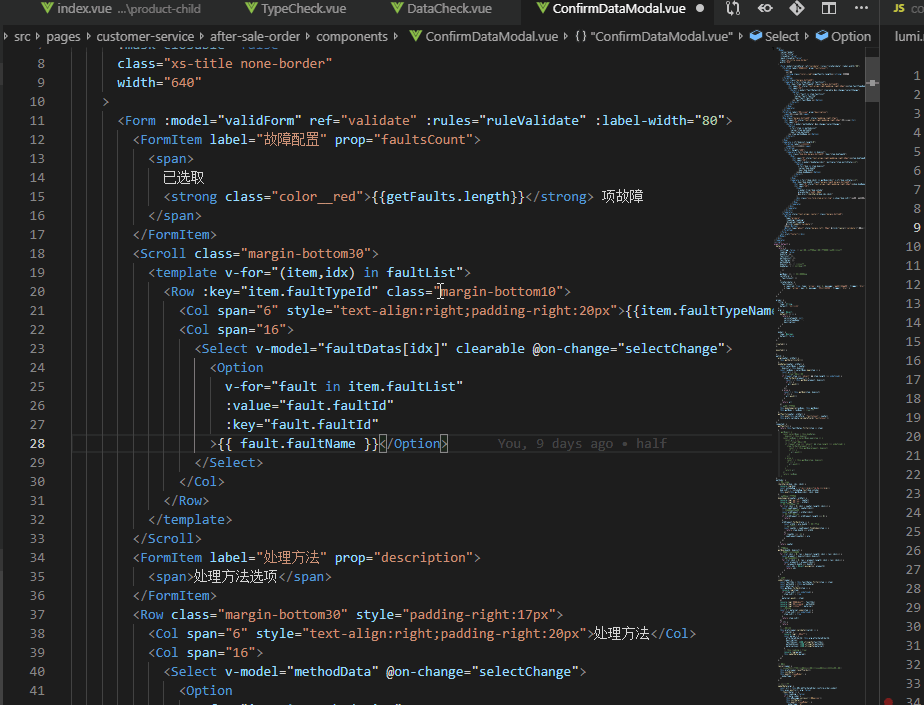Image resolution: width=924 pixels, height=705 pixels.
Task: Click the clearable attribute on line 23
Action: (x=490, y=348)
